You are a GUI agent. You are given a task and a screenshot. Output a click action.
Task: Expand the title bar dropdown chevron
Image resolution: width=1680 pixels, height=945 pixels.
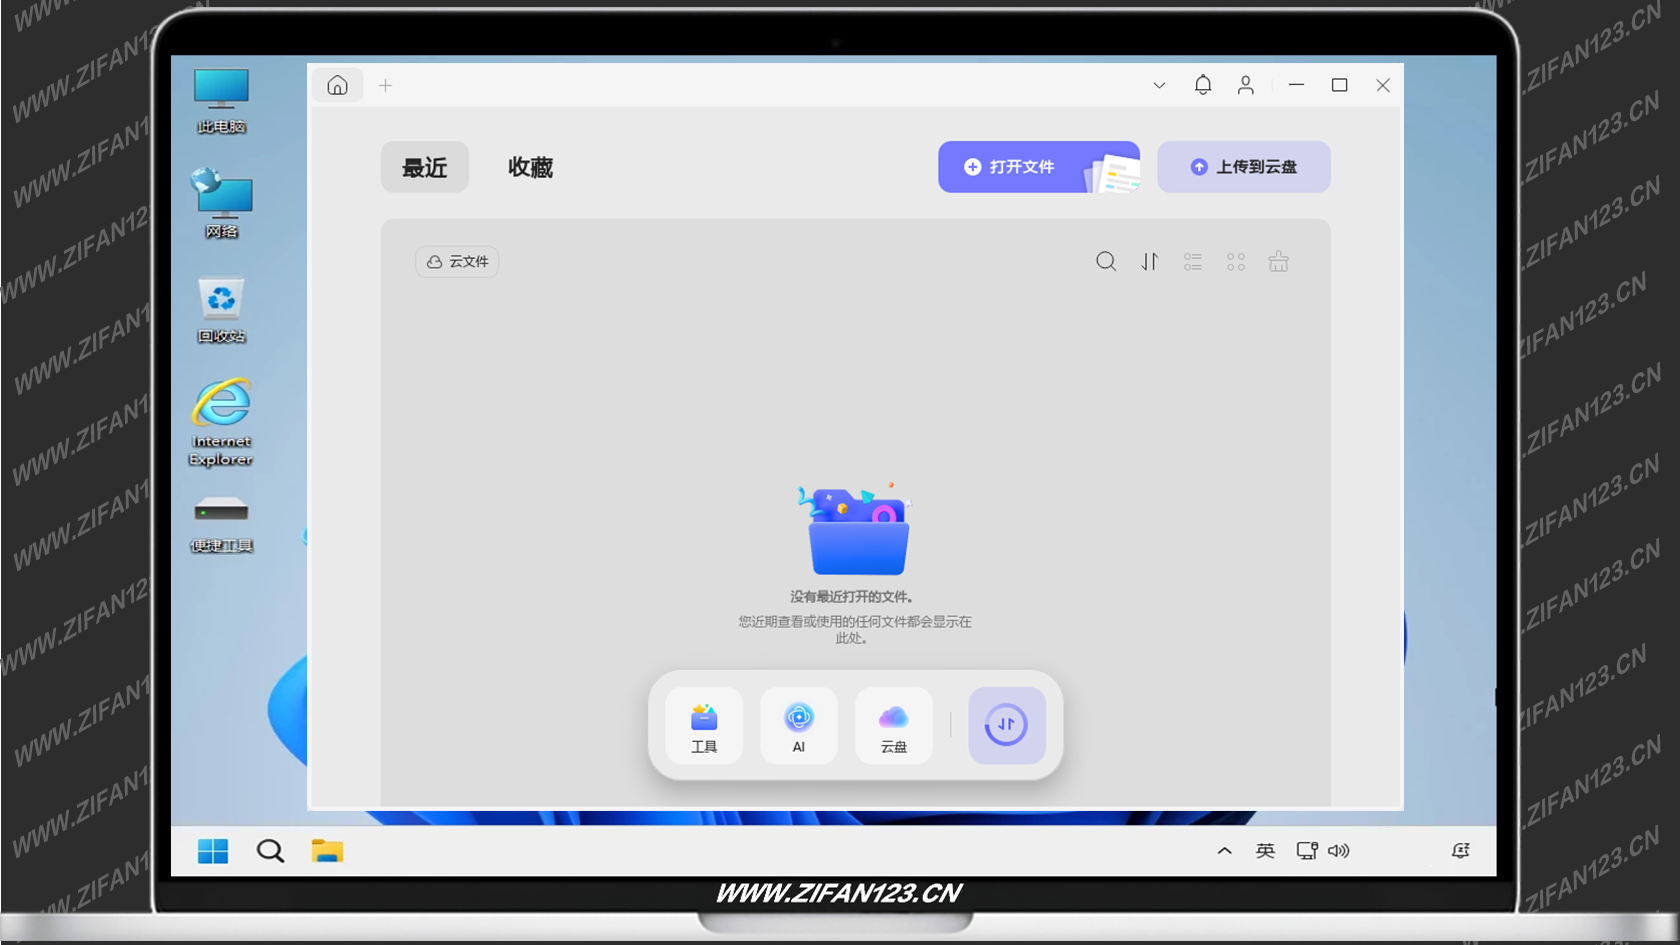click(x=1159, y=86)
